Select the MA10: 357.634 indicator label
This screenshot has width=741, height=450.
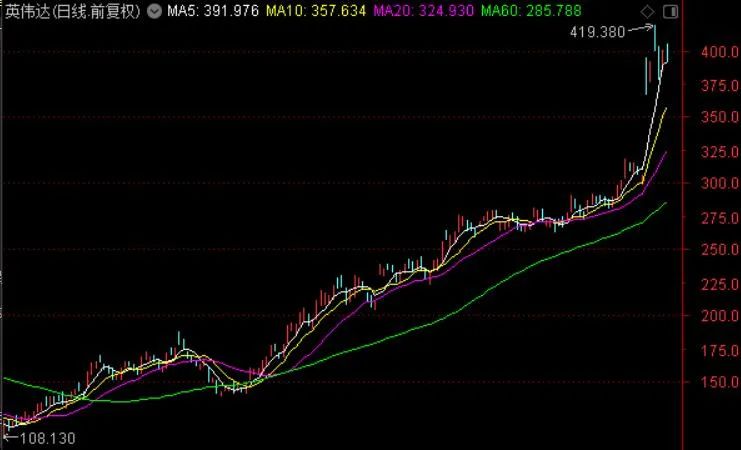click(316, 11)
